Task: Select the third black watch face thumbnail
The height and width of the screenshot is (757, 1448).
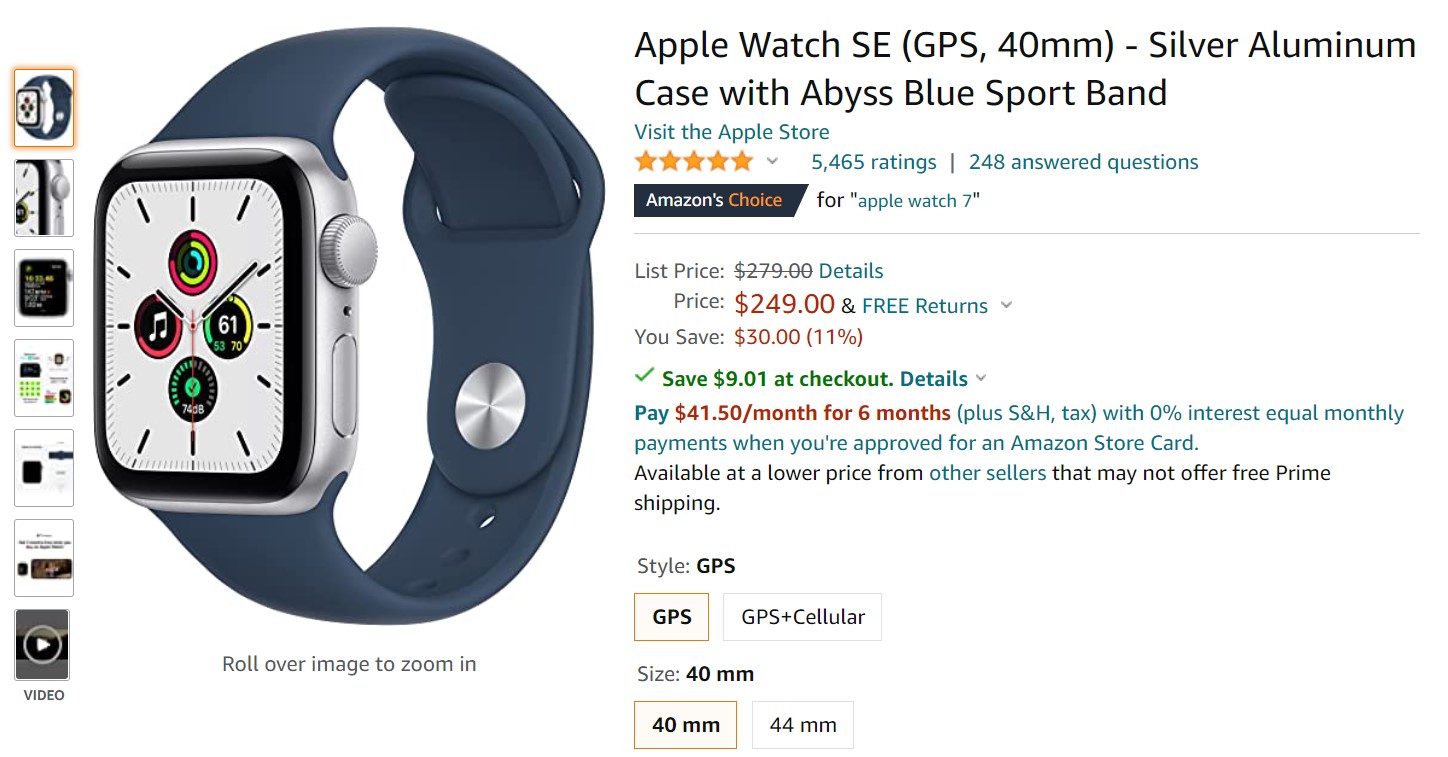Action: (x=44, y=288)
